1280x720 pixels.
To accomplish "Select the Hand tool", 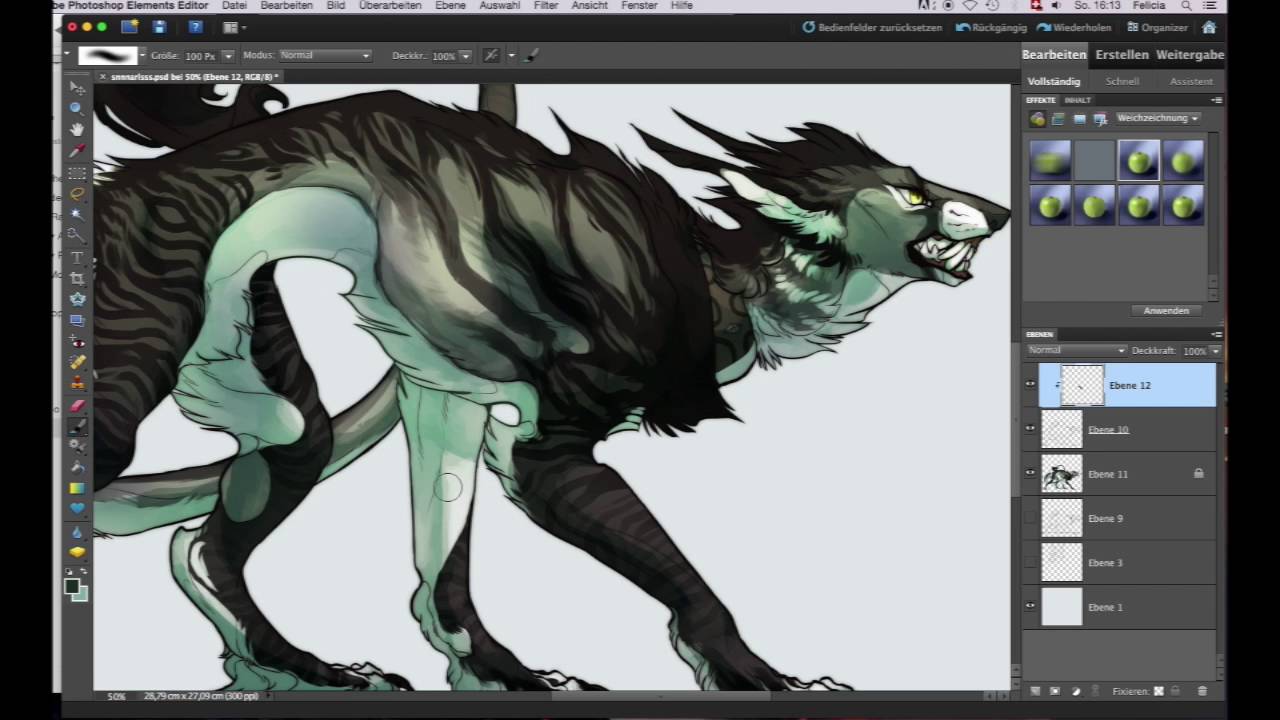I will [x=77, y=129].
